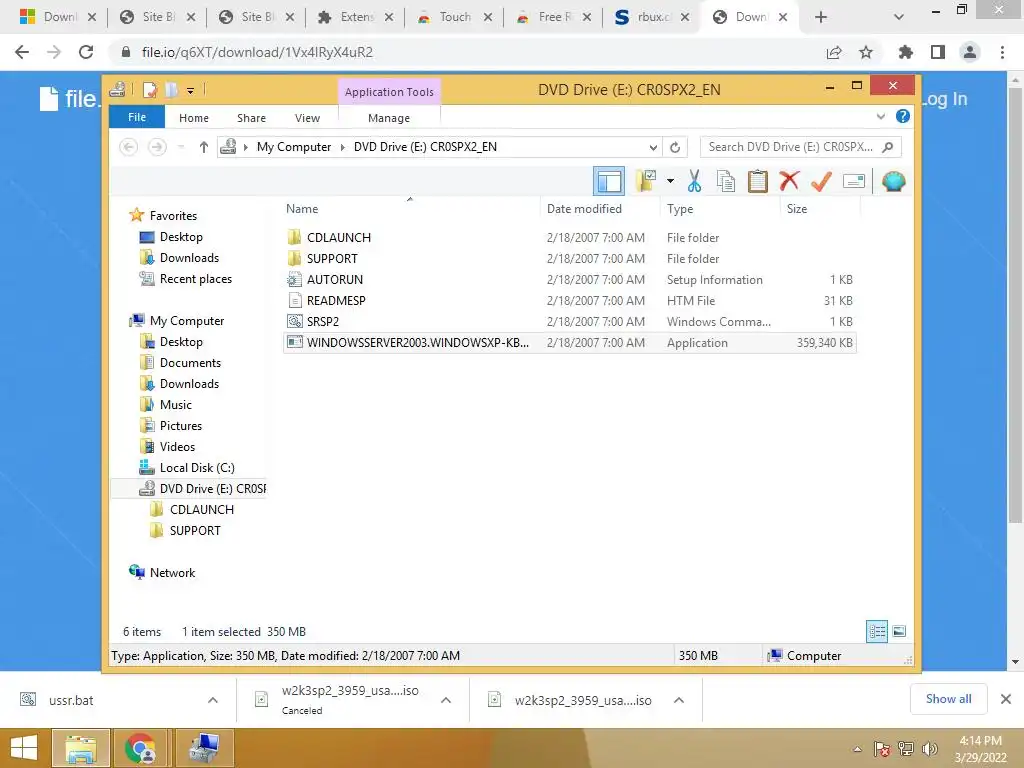This screenshot has width=1024, height=768.
Task: Click the blue shell icon in toolbar
Action: coord(893,181)
